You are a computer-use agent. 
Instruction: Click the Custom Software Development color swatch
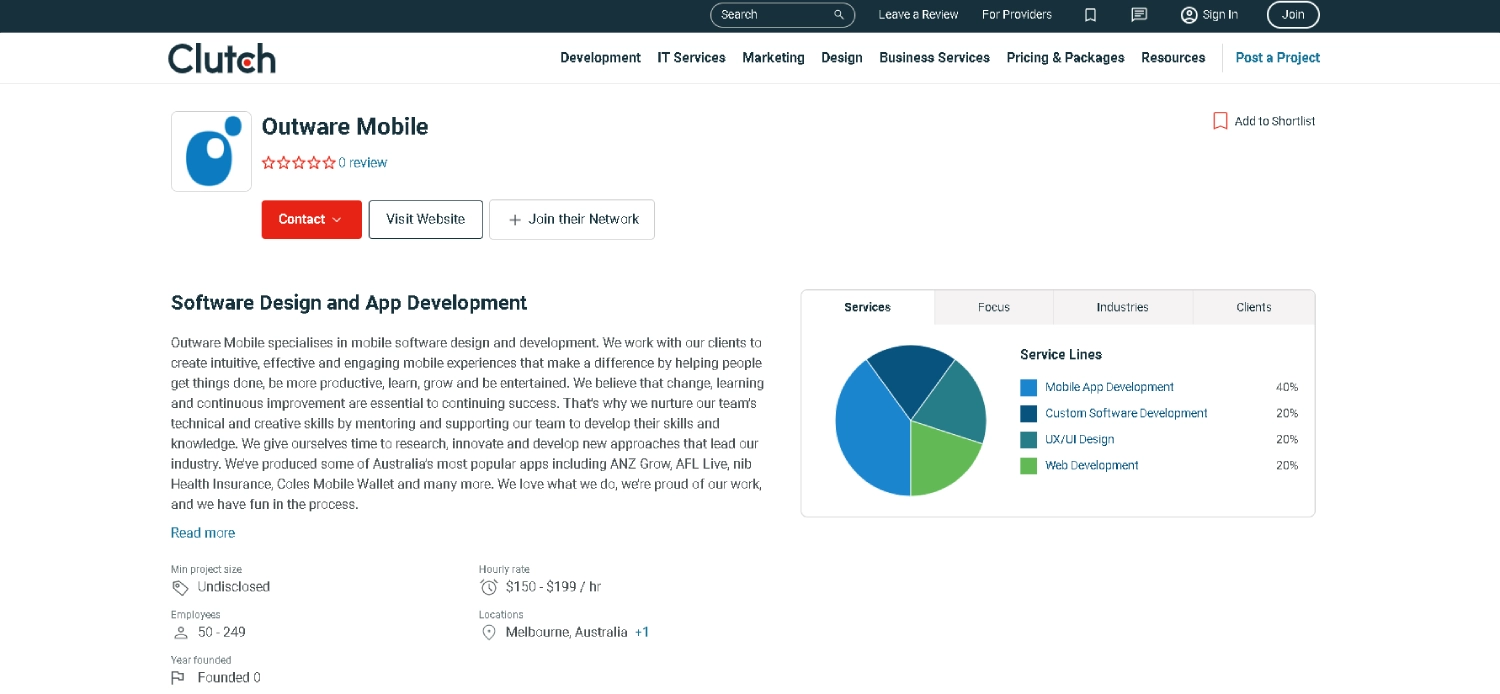click(1028, 414)
